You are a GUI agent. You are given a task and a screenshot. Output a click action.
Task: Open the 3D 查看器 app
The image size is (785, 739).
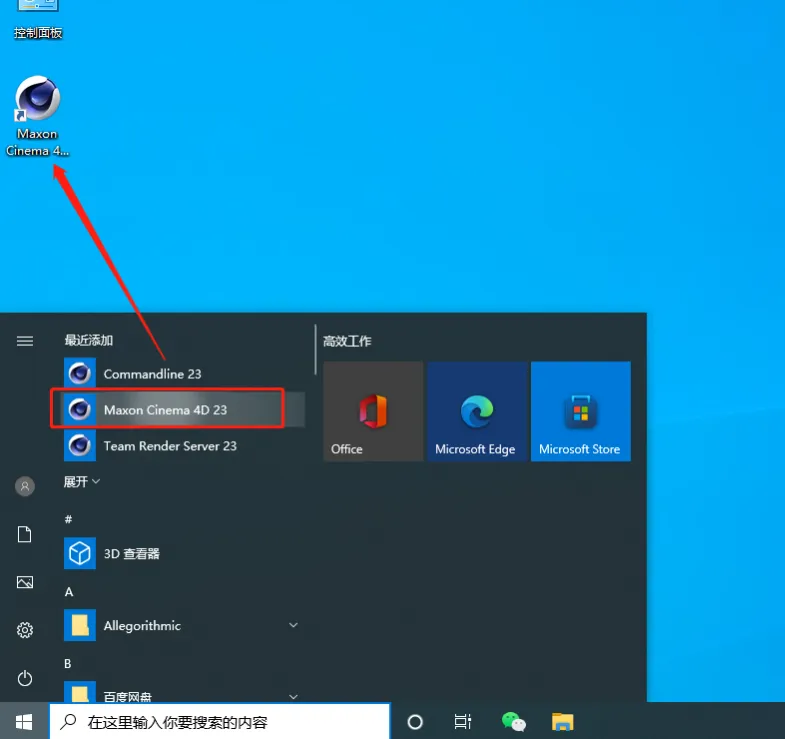pyautogui.click(x=183, y=553)
